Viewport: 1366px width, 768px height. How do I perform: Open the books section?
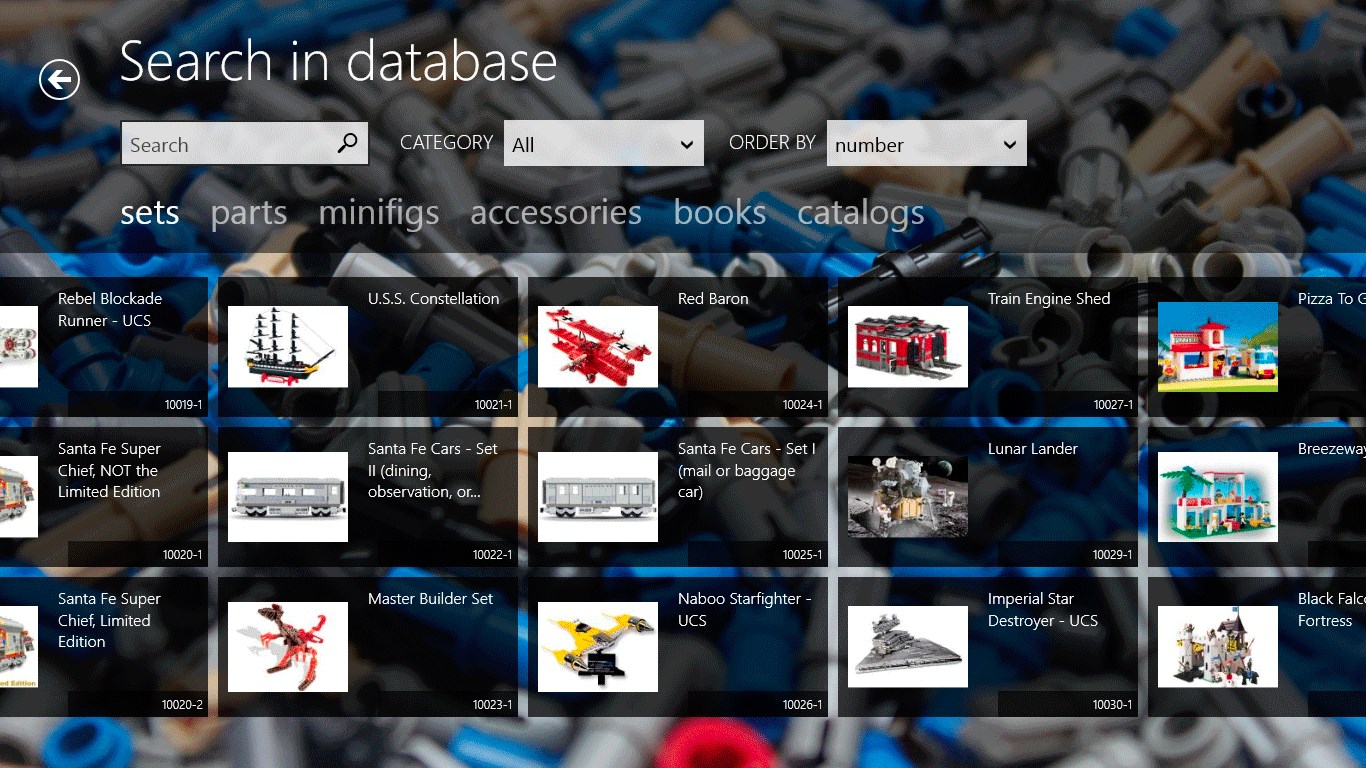coord(719,212)
